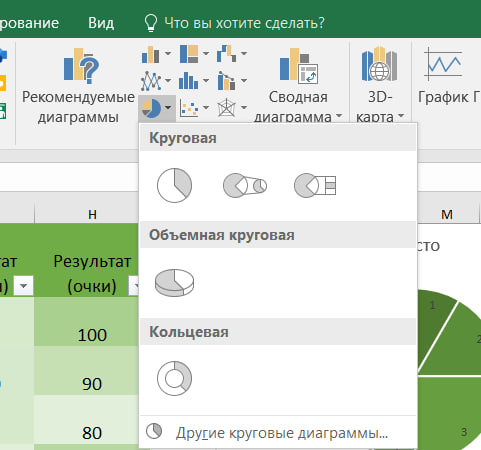Expand the radar chart dropdown arrow
The width and height of the screenshot is (481, 450).
[244, 107]
